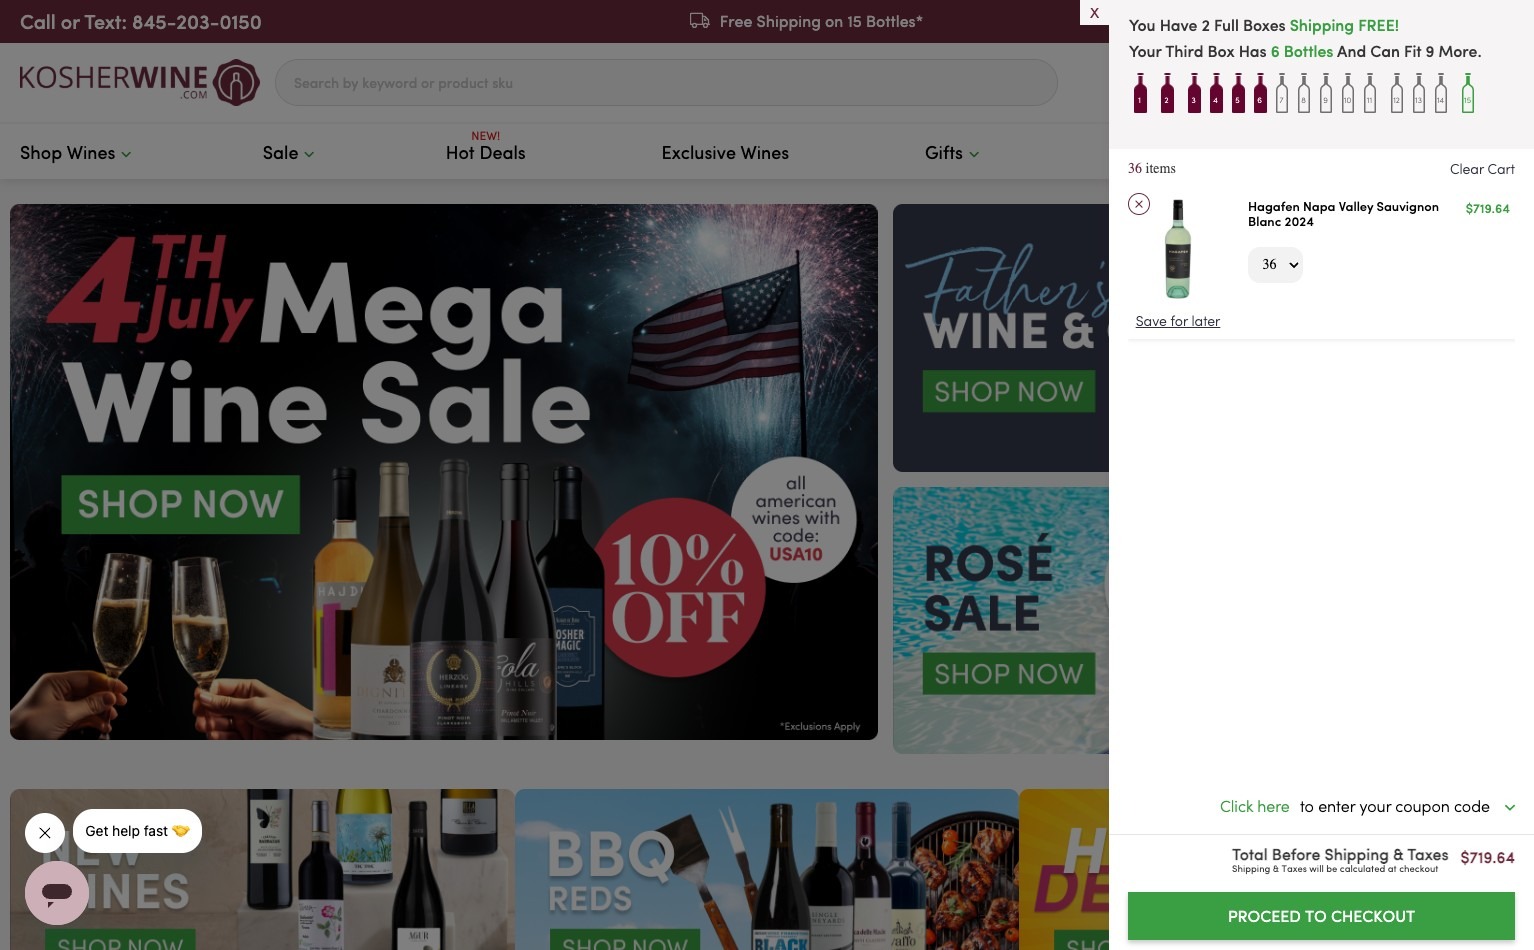Click the Clear Cart link
Image resolution: width=1534 pixels, height=950 pixels.
[1482, 169]
